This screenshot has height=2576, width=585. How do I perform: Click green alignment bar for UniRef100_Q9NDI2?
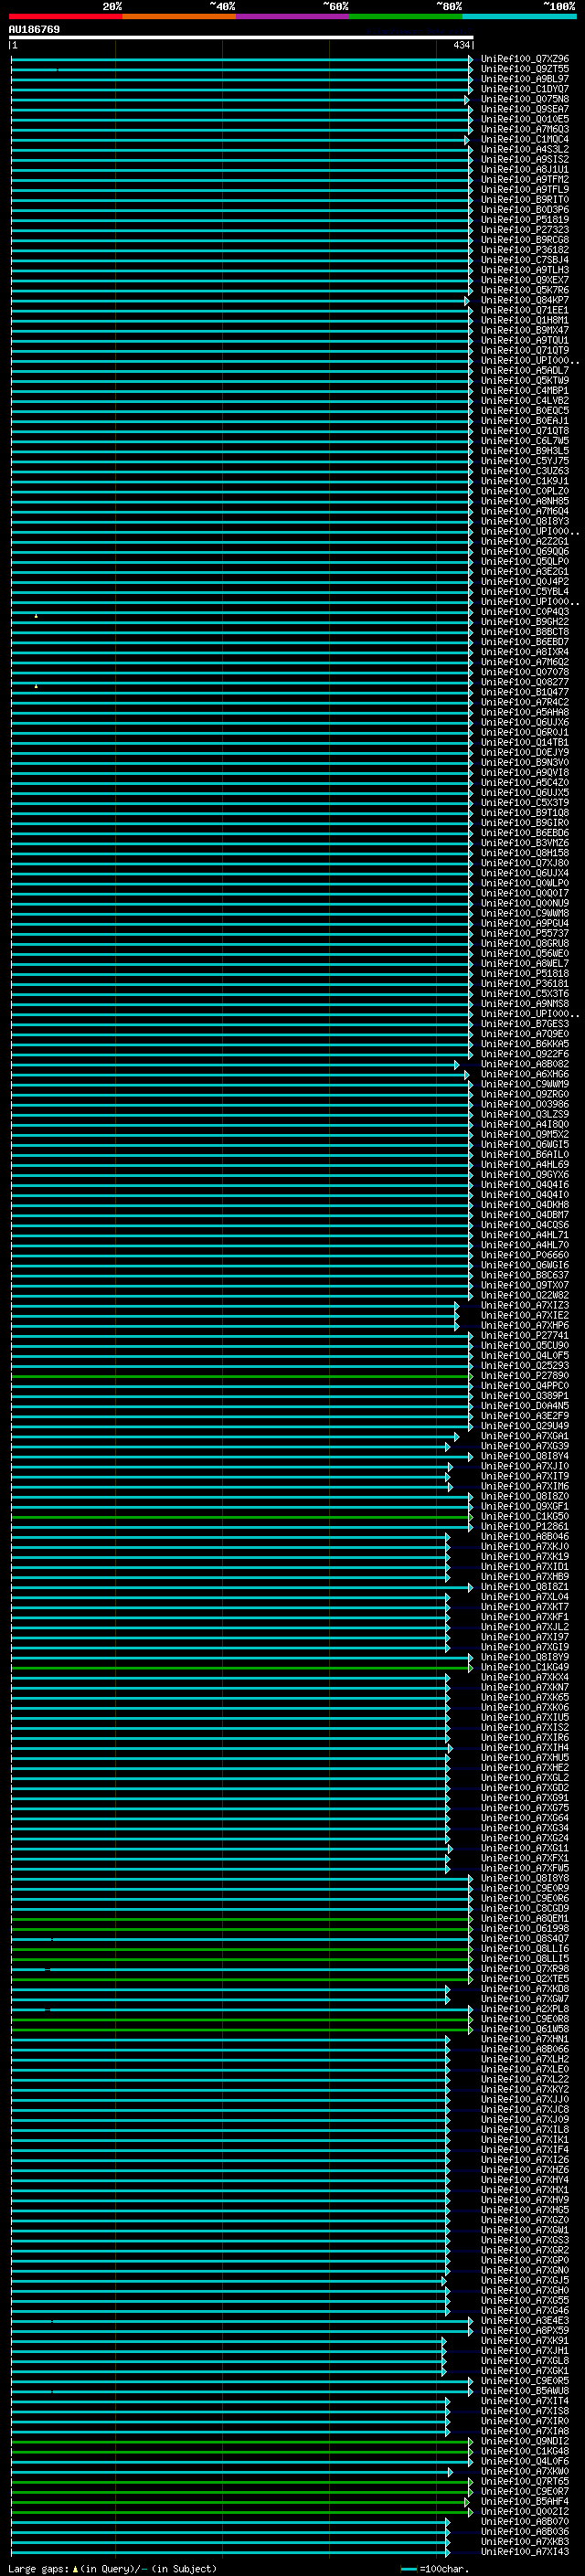click(240, 2441)
